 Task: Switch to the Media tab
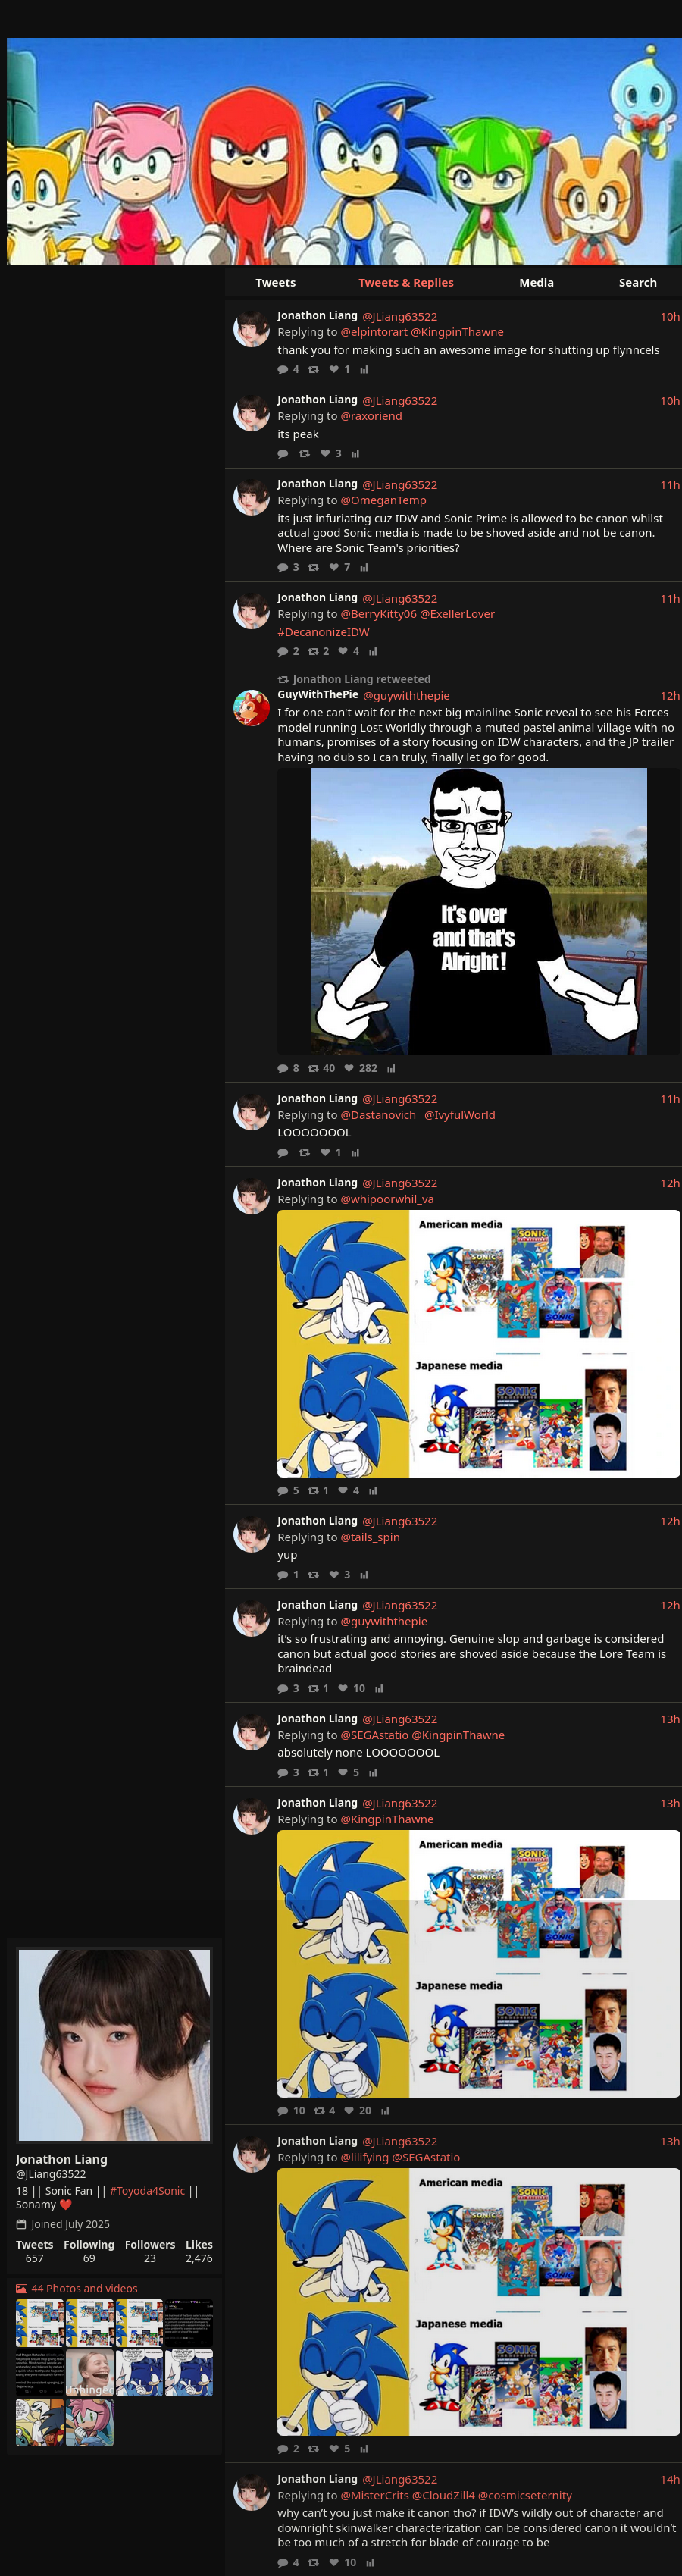click(x=536, y=283)
